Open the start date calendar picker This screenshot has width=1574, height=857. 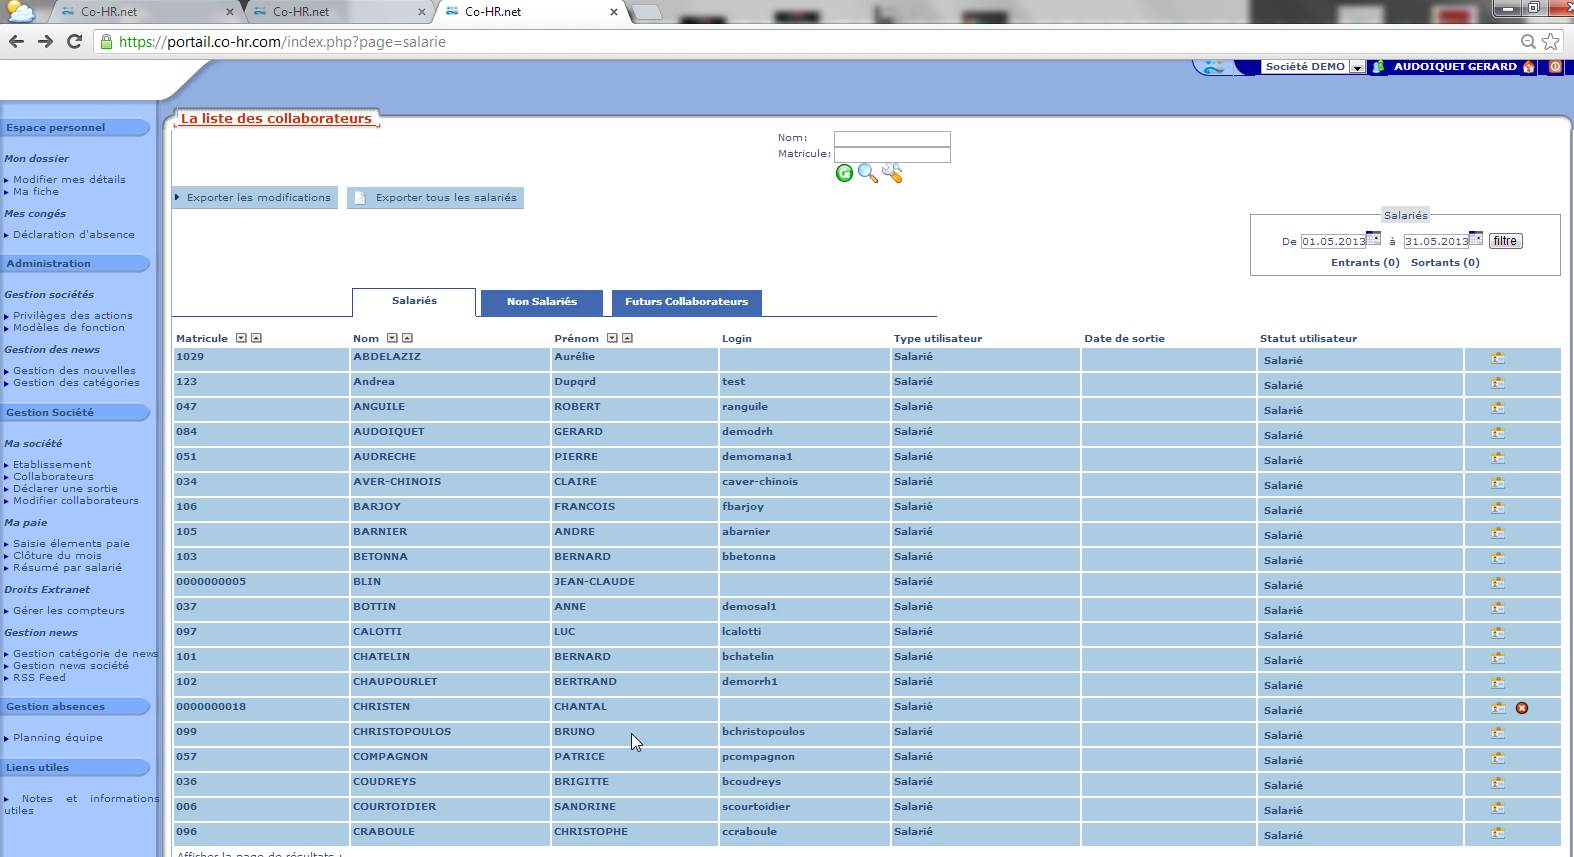point(1374,239)
